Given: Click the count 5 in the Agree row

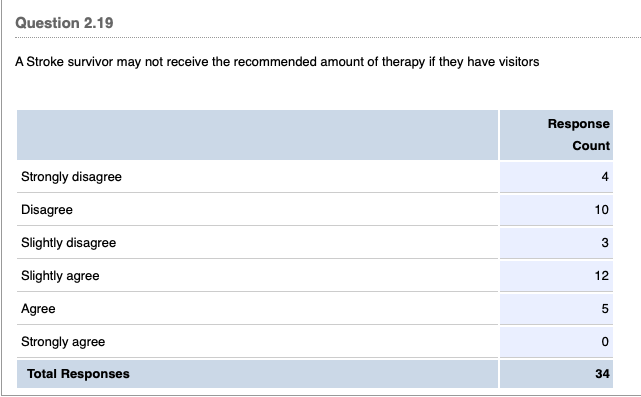Looking at the screenshot, I should coord(605,309).
